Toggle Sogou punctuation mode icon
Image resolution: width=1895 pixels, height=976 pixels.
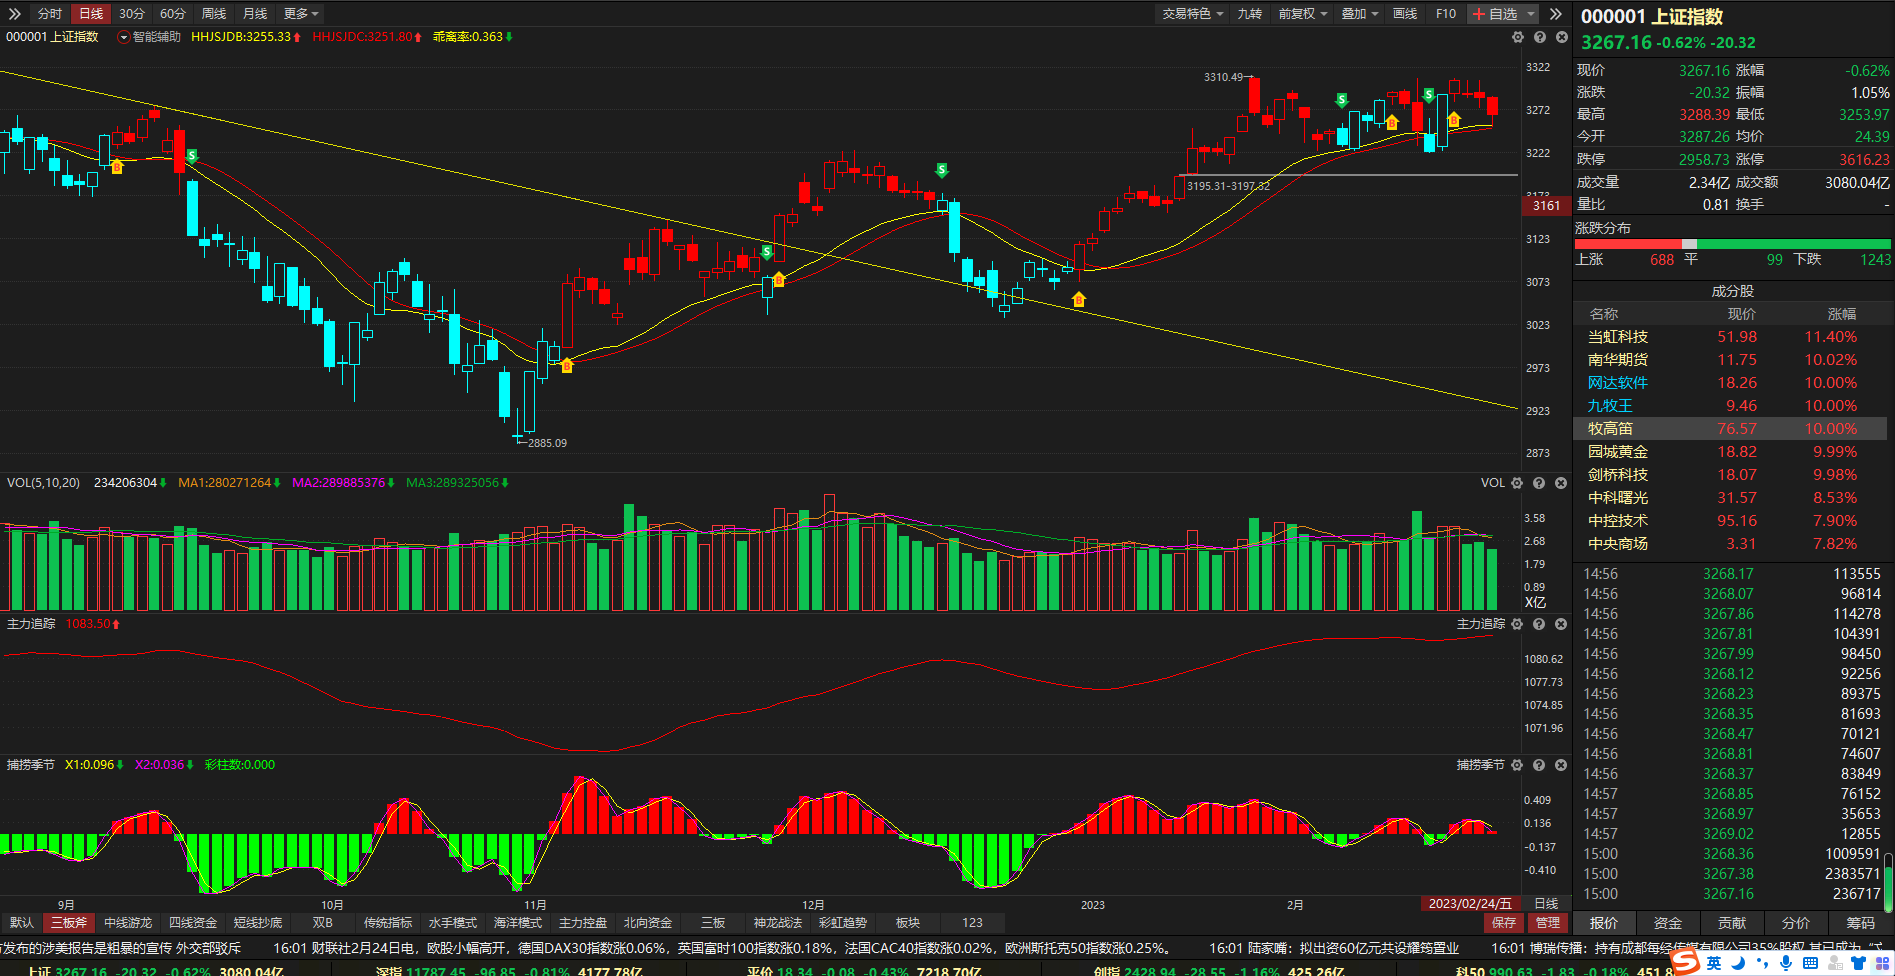[x=1763, y=963]
